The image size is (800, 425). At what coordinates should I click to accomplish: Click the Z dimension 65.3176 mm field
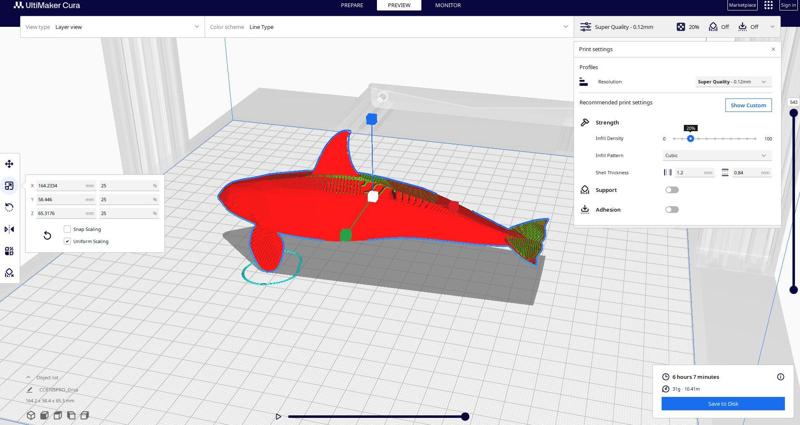tap(66, 213)
